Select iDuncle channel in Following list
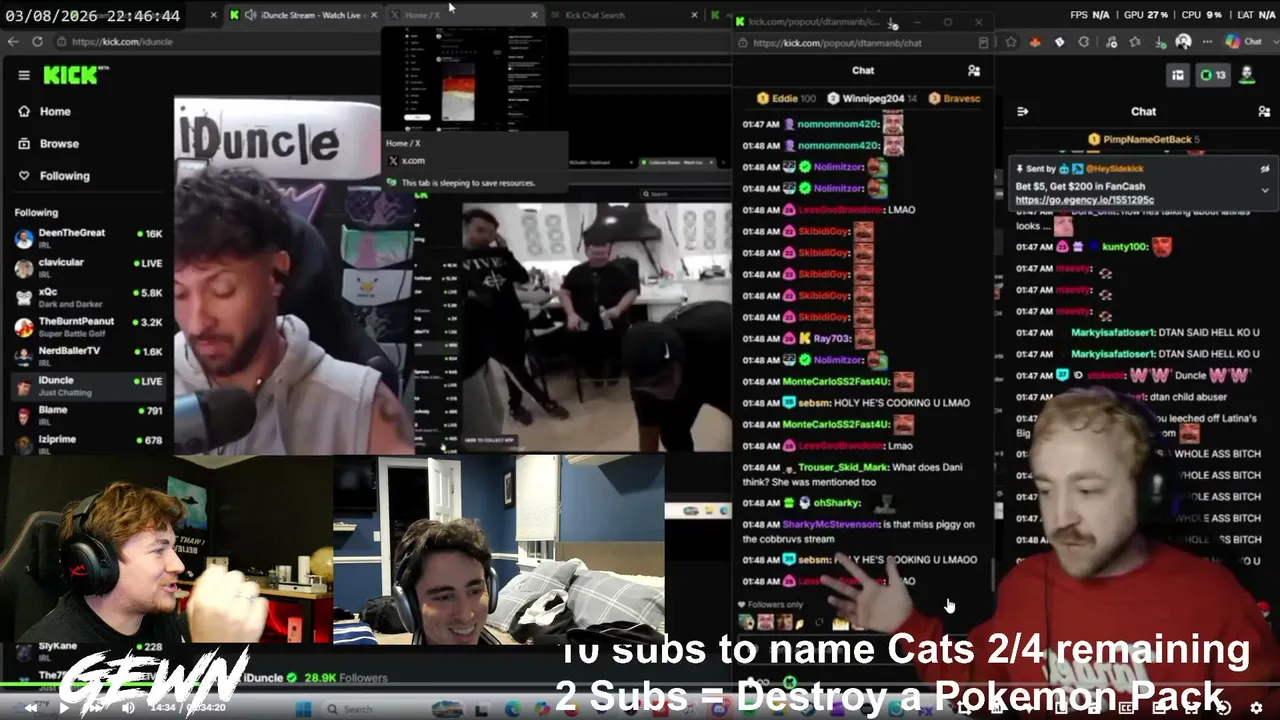This screenshot has width=1280, height=720. (x=88, y=386)
